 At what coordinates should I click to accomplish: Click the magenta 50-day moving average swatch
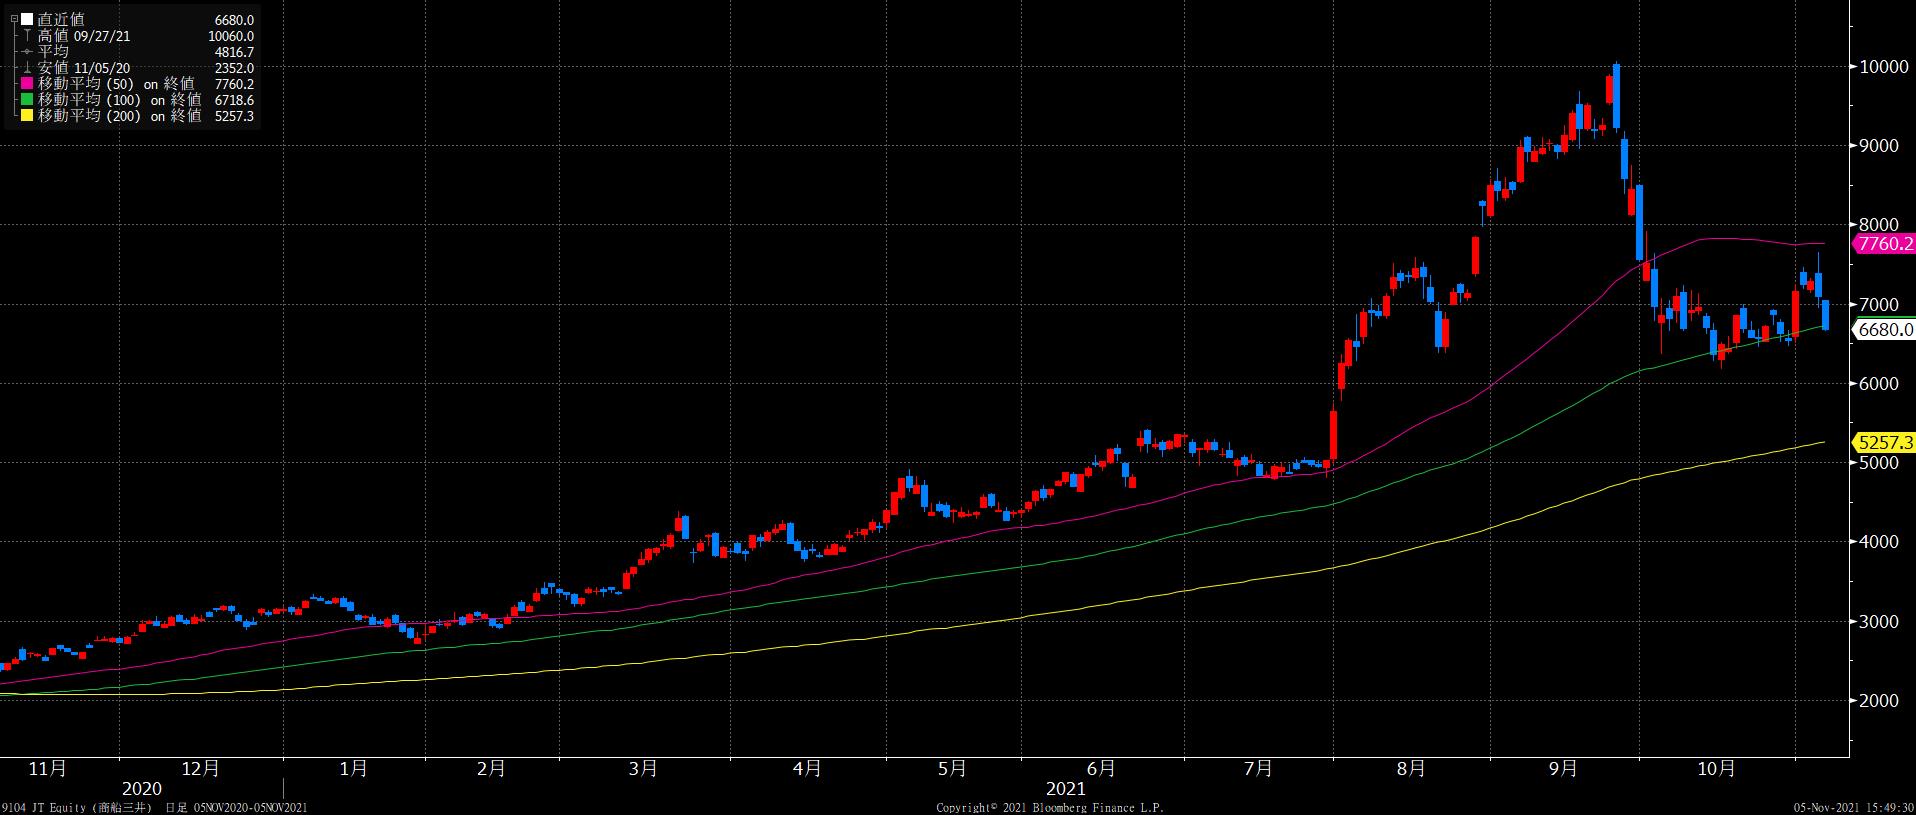(x=27, y=84)
